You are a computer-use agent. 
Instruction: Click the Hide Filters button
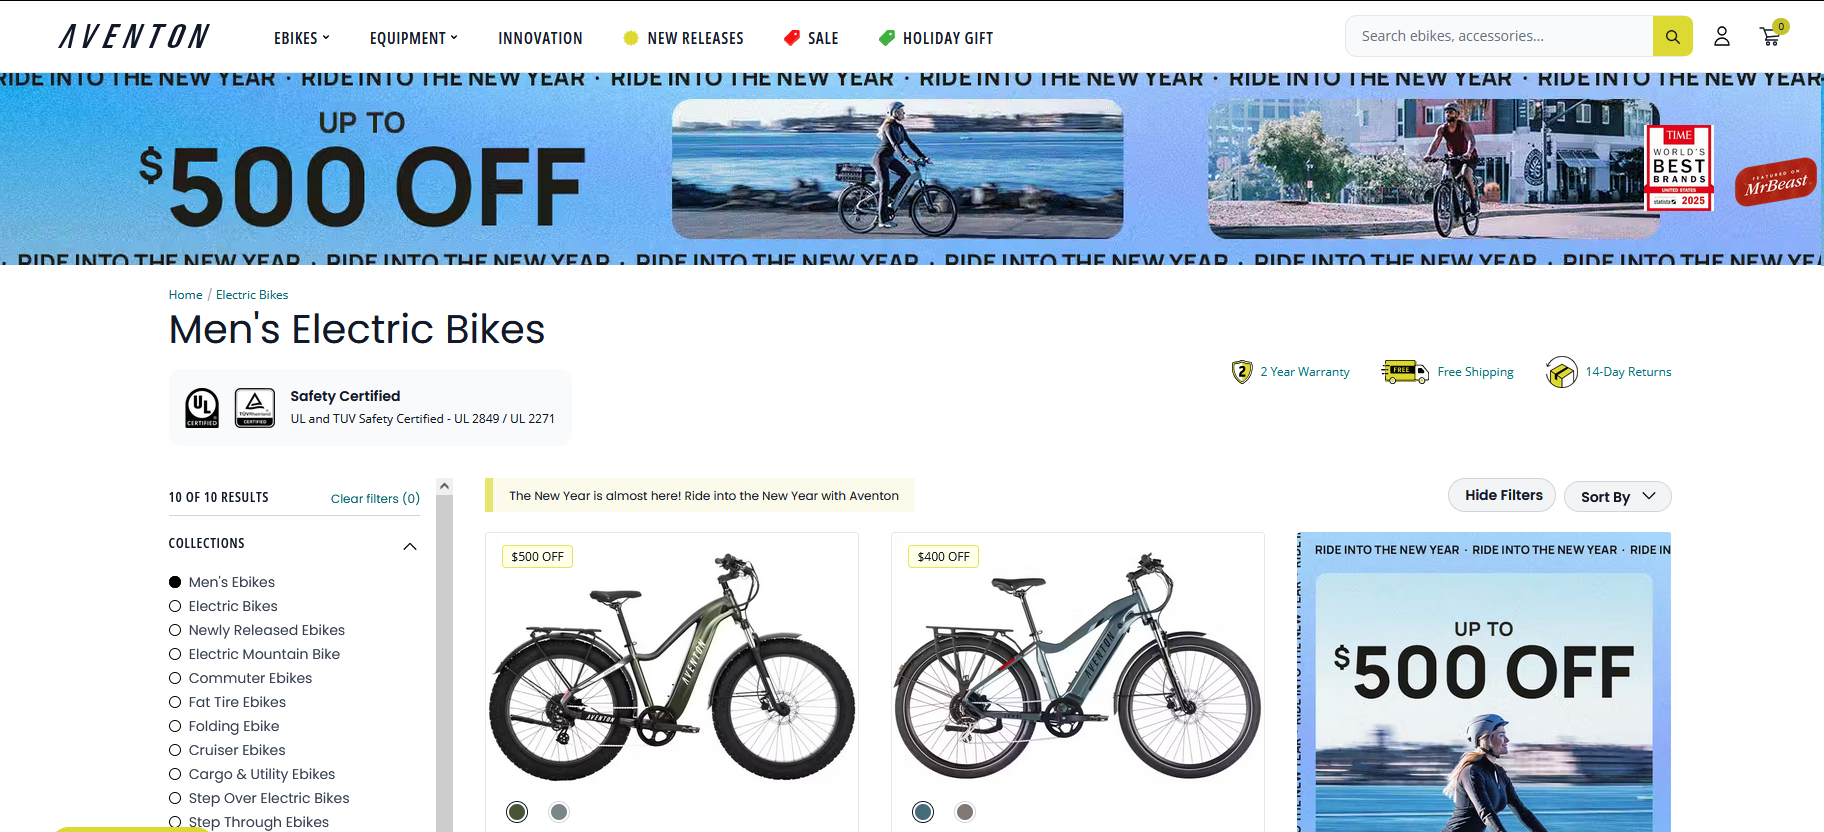[1502, 495]
